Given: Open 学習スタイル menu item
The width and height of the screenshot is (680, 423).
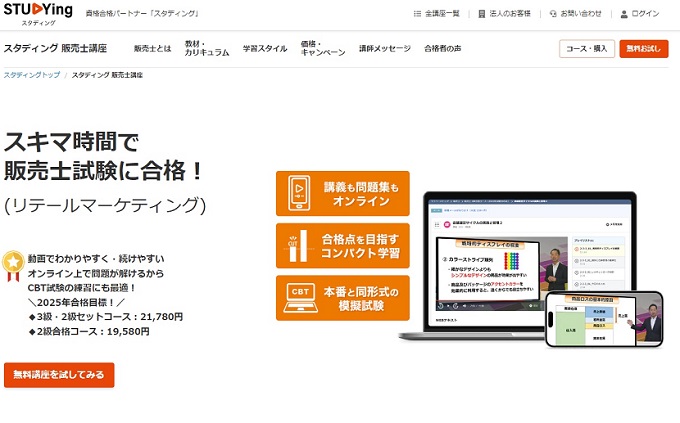Looking at the screenshot, I should 265,49.
